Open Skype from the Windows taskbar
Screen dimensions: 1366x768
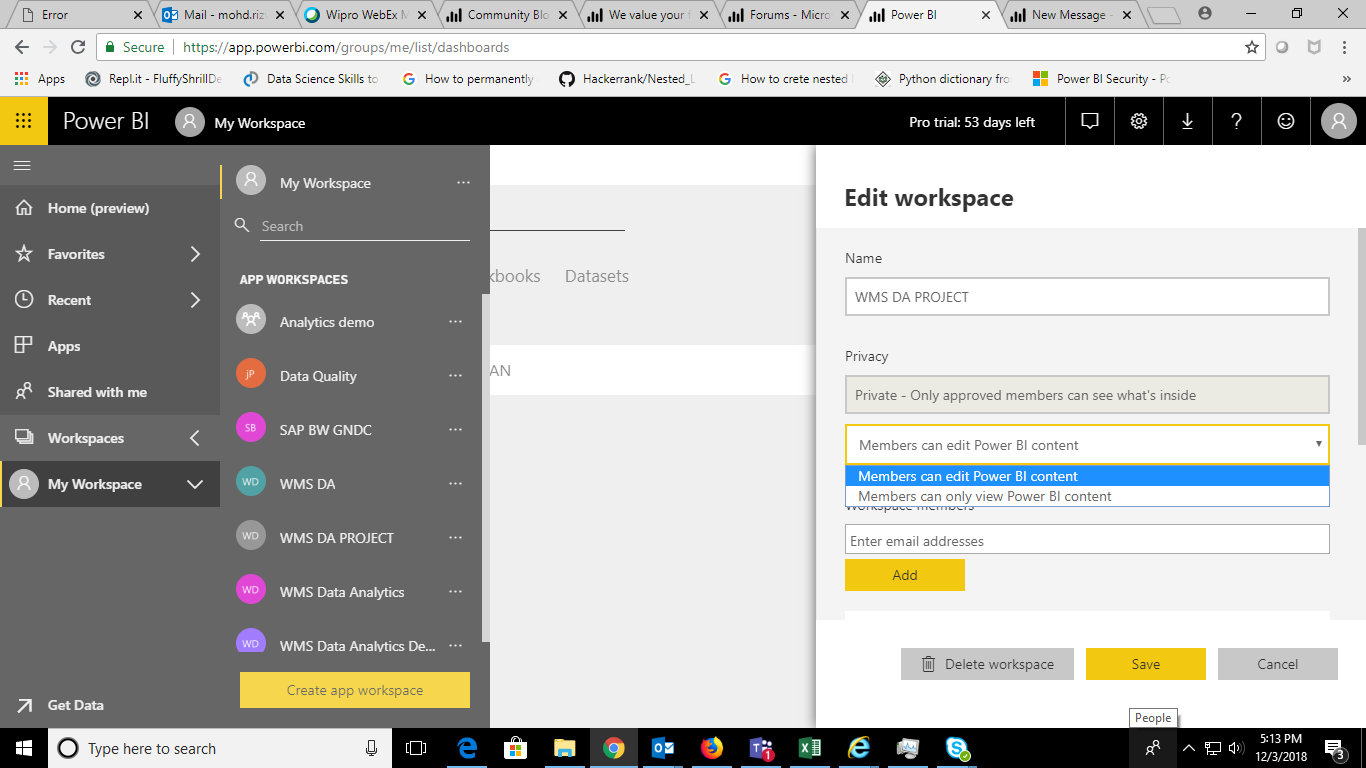tap(957, 748)
